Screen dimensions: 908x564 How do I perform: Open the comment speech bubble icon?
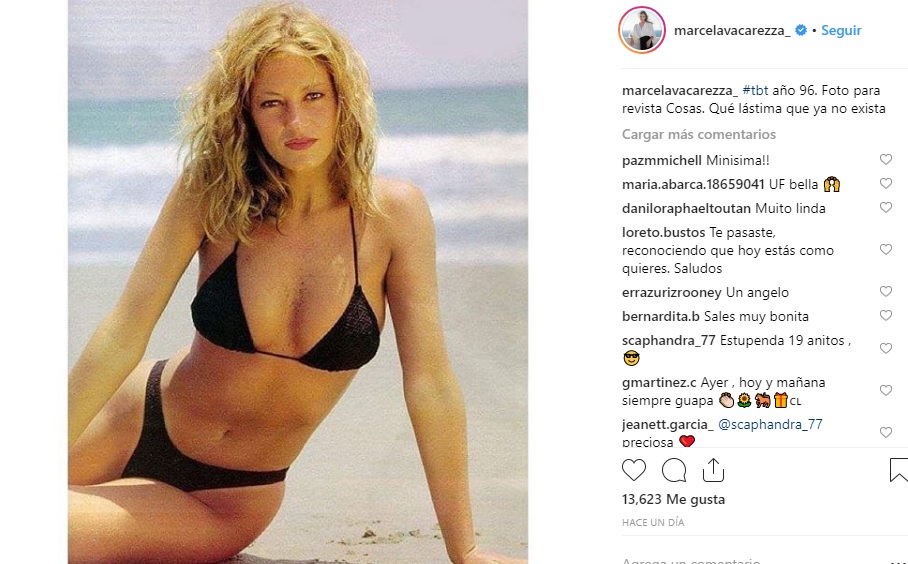[x=674, y=470]
